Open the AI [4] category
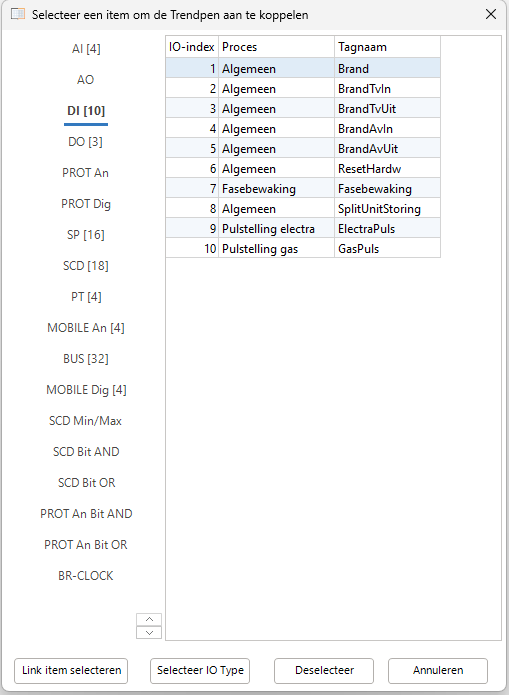 (86, 49)
